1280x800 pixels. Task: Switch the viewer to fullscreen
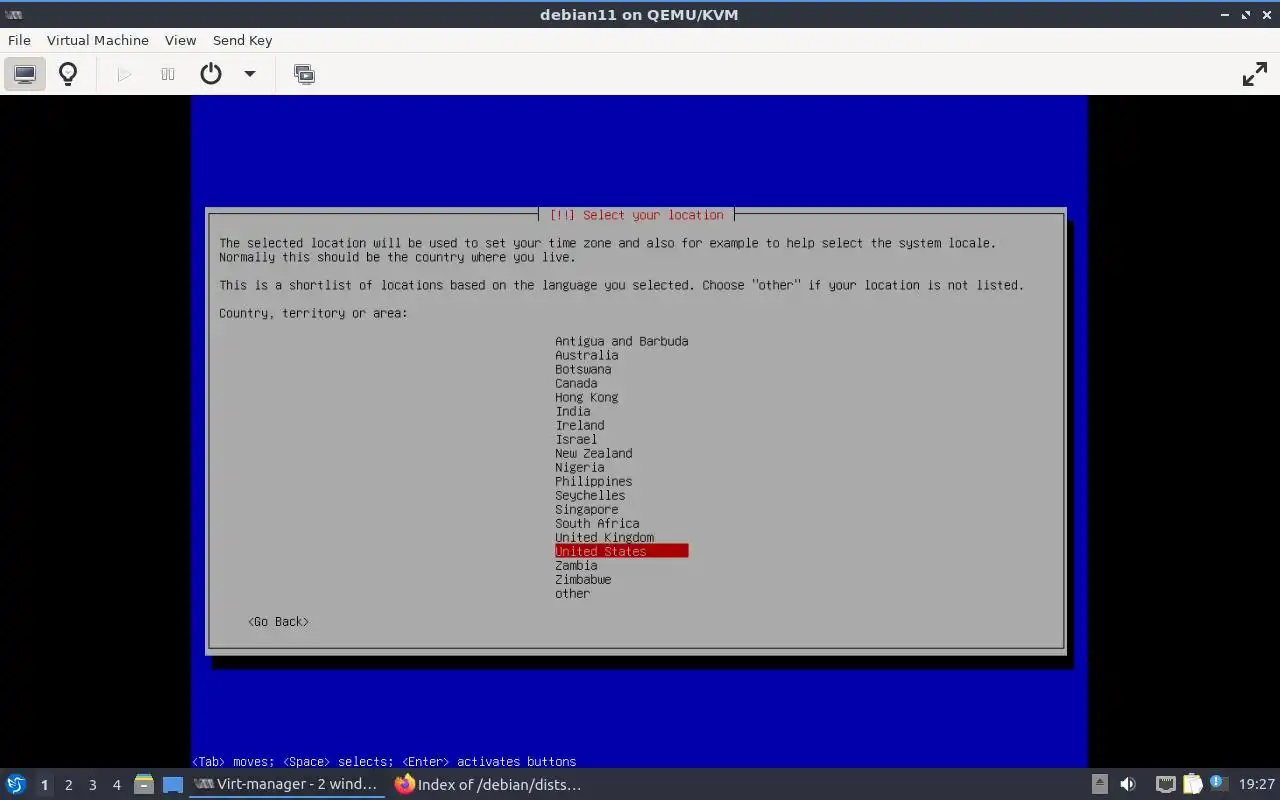click(x=1254, y=74)
